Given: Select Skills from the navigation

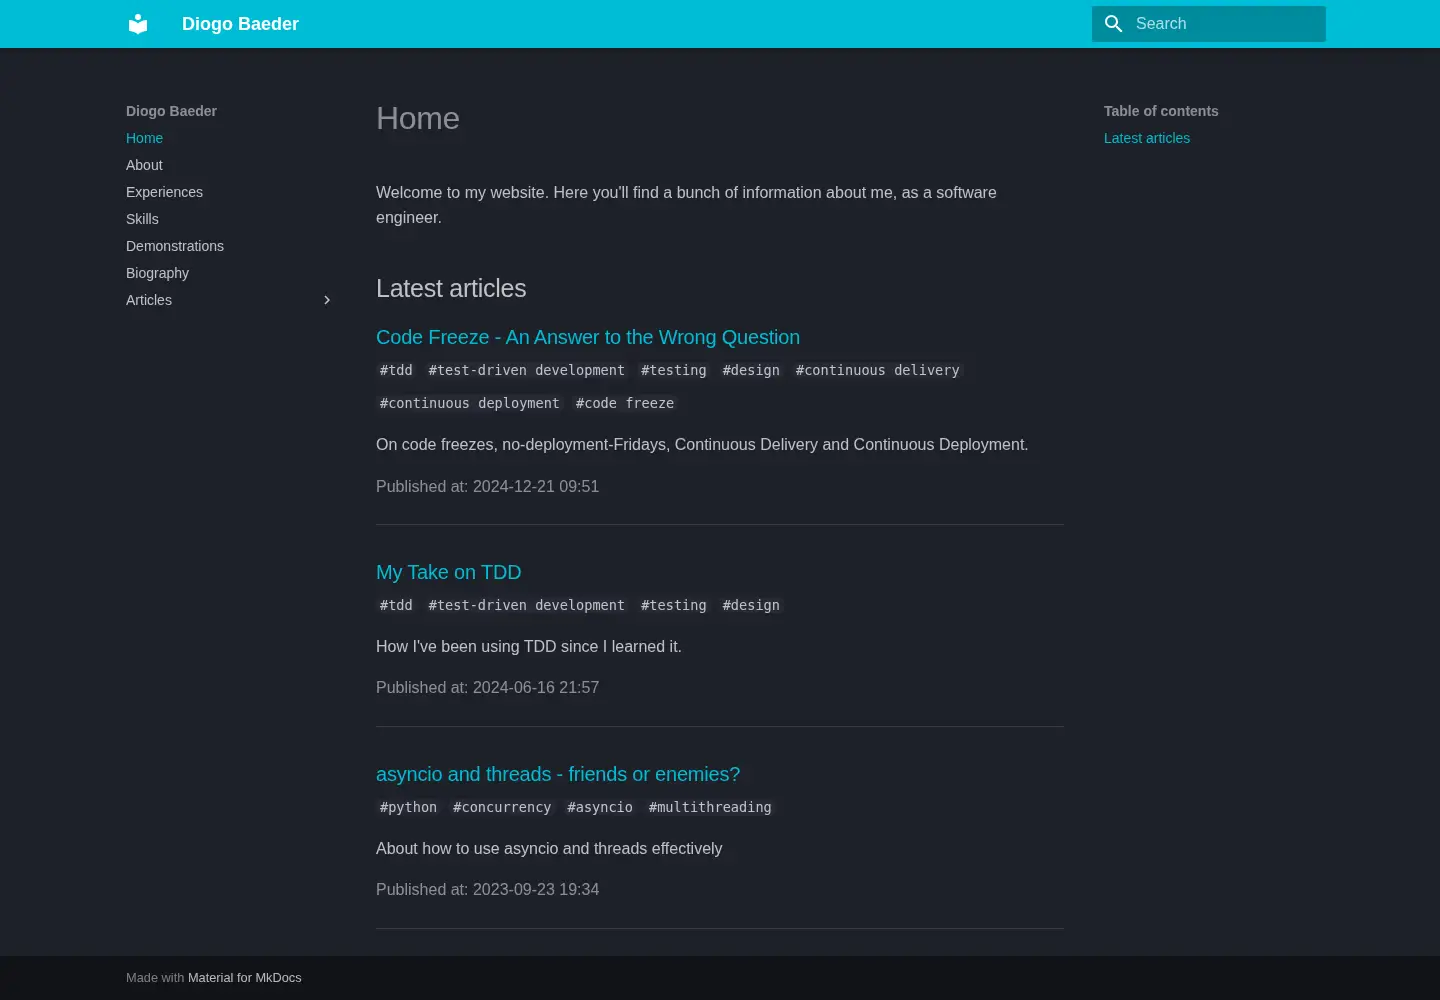Looking at the screenshot, I should click(142, 219).
